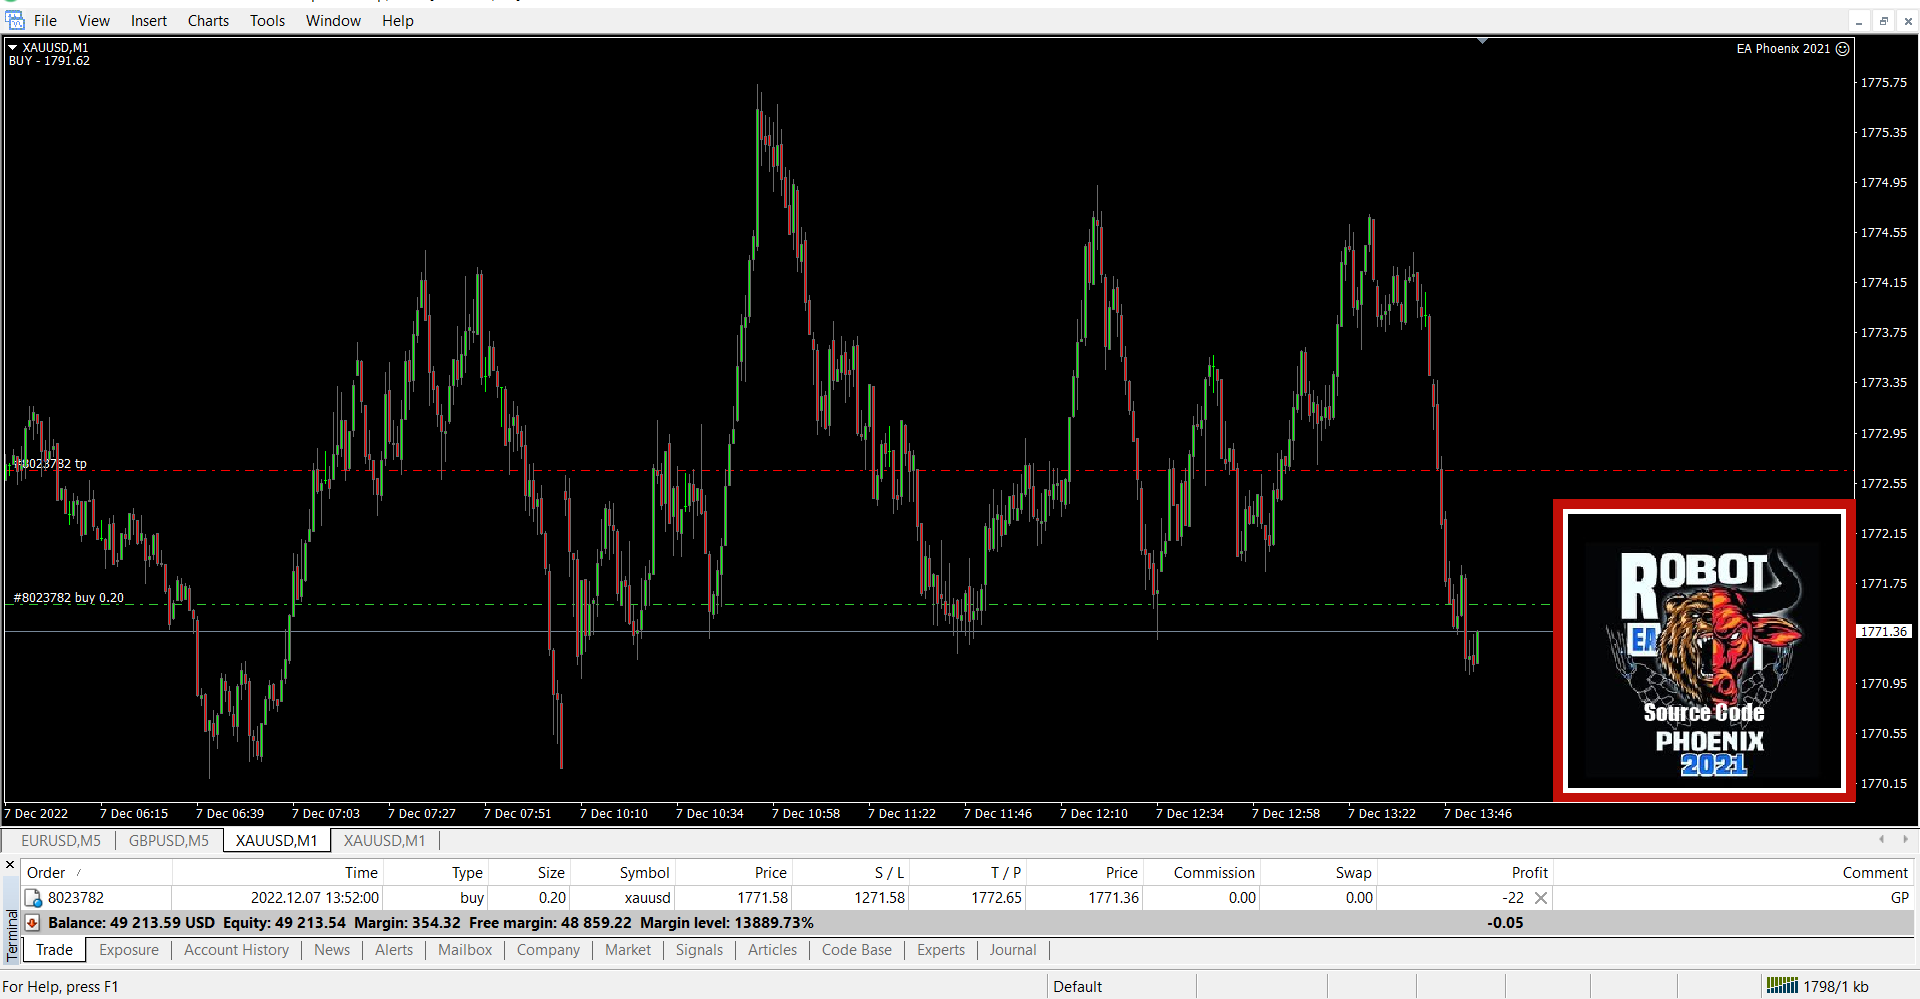
Task: Click the order 8023782 document icon
Action: 33,898
